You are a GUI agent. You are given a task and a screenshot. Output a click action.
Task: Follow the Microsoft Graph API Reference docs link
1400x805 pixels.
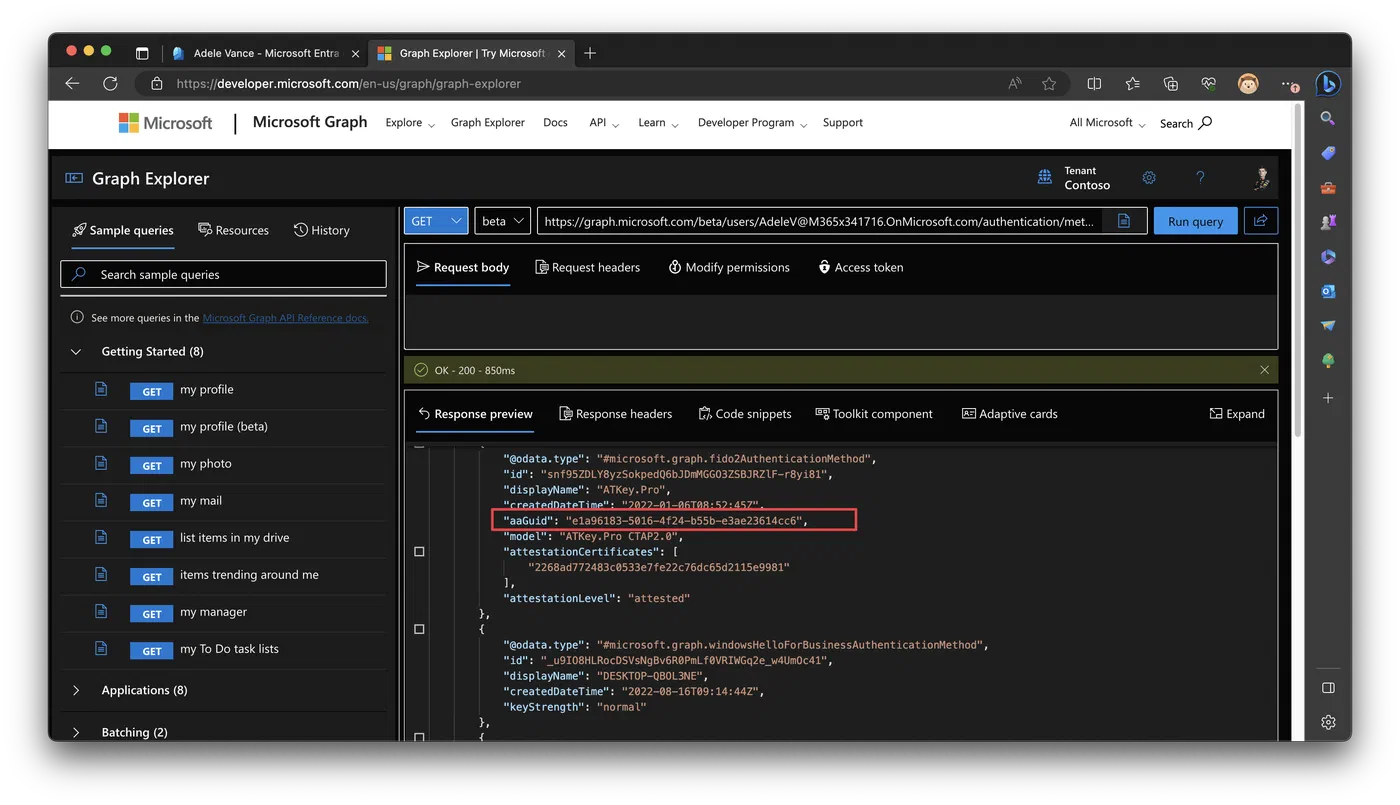click(285, 318)
